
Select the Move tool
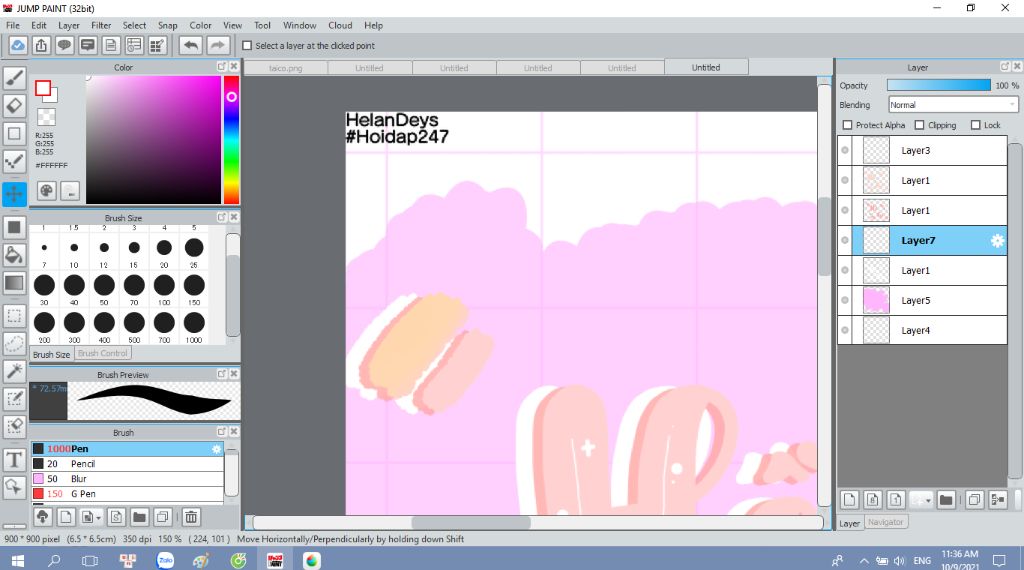(14, 194)
